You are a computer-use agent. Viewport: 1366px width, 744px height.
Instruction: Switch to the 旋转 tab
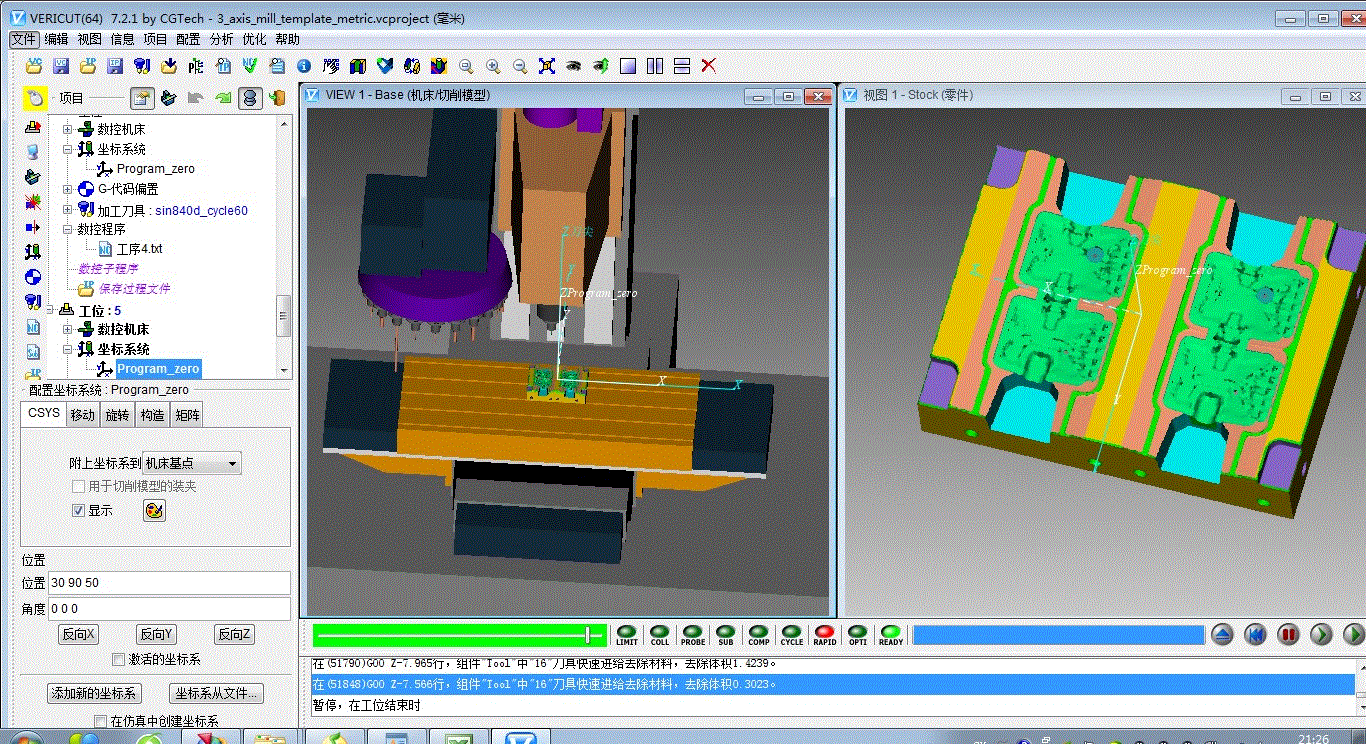[x=117, y=416]
